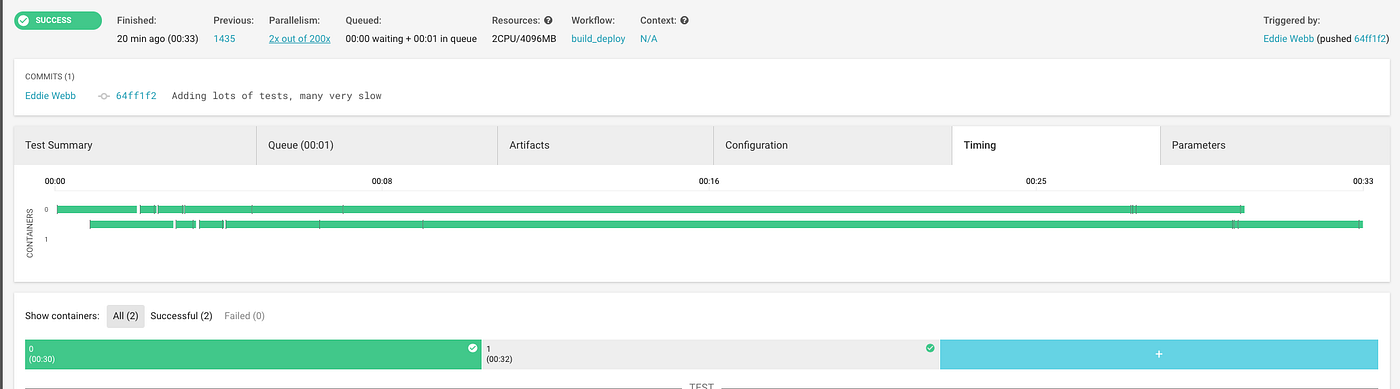Filter to Successful (2) containers
The image size is (1400, 389).
(181, 316)
